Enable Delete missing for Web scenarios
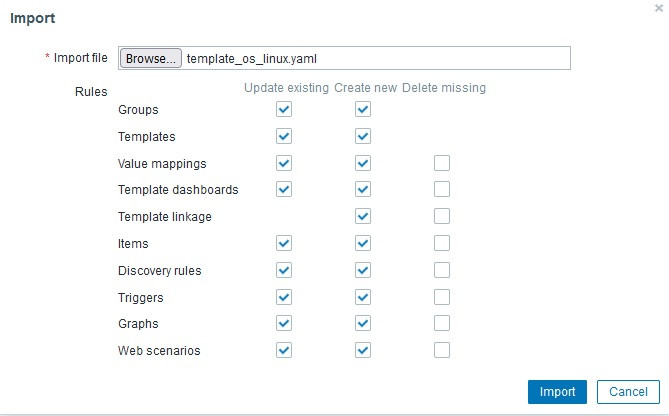Screen dimensions: 669x416 pyautogui.click(x=442, y=350)
